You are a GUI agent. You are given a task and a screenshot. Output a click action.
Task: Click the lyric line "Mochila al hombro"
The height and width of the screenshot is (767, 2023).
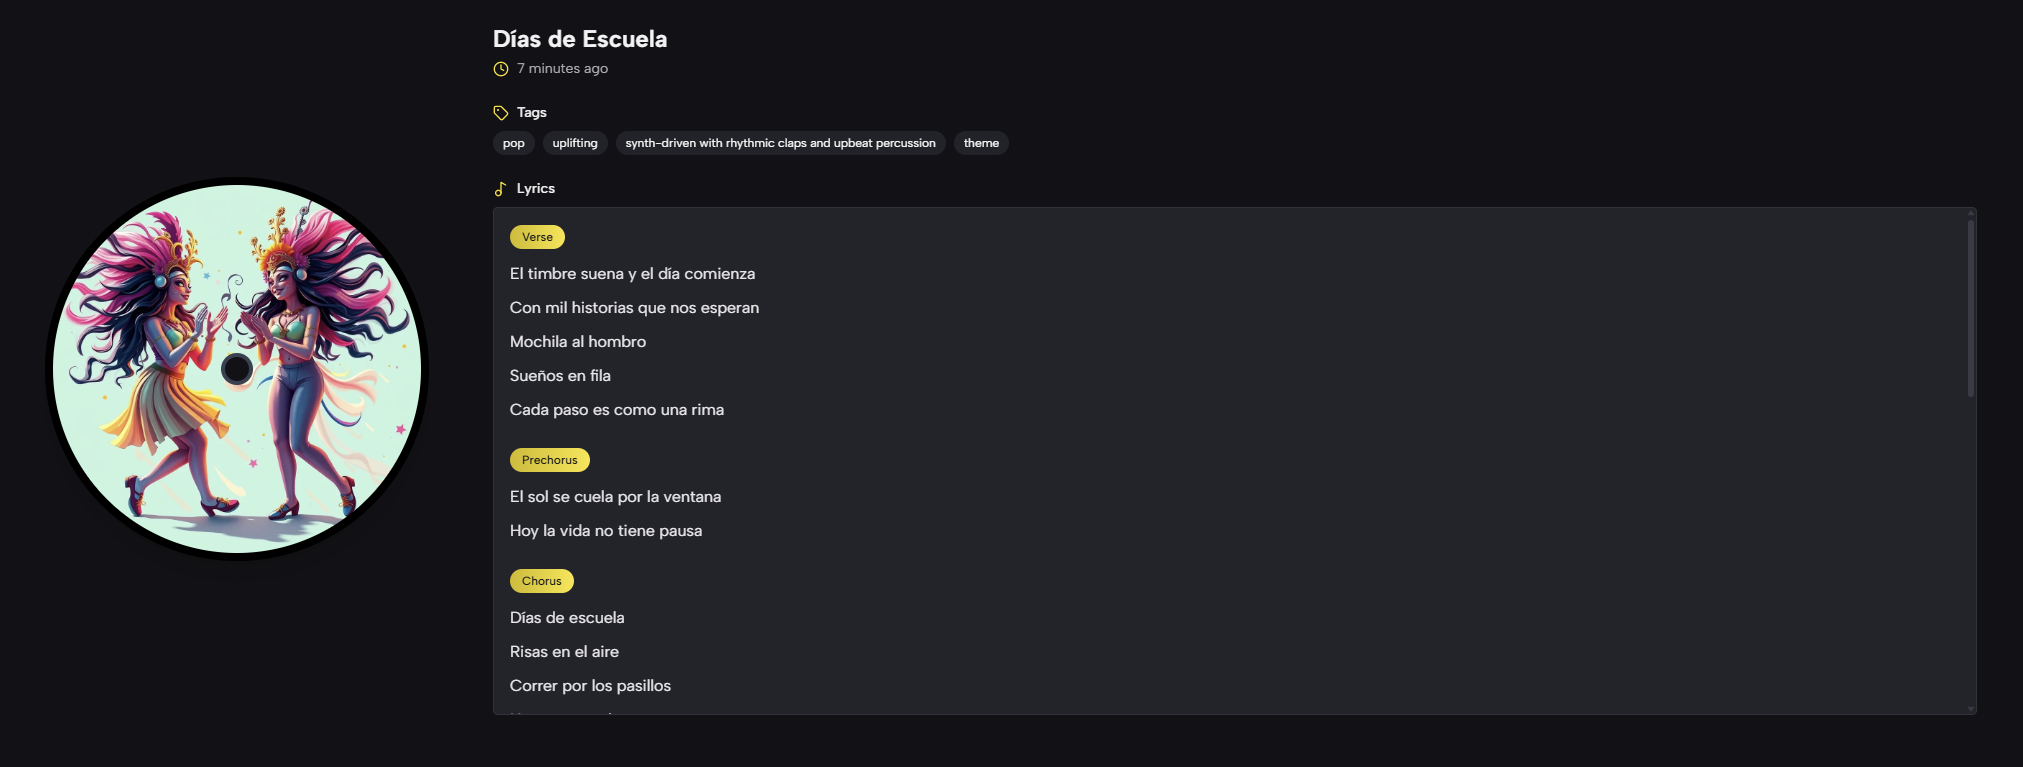(x=578, y=342)
